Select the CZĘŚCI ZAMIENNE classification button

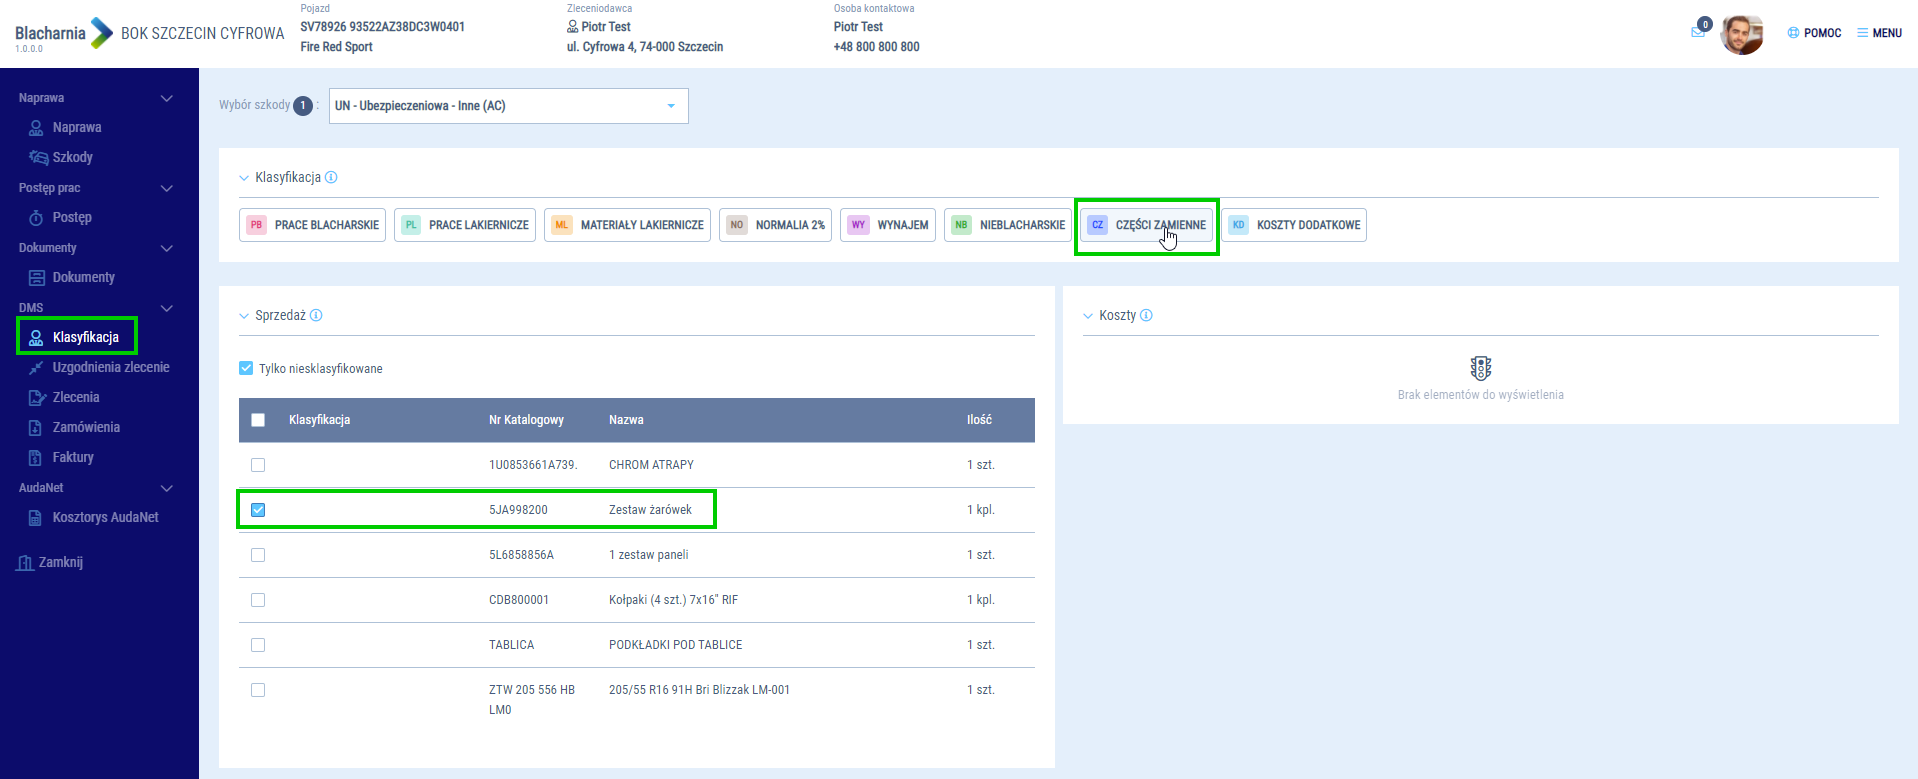(x=1146, y=225)
